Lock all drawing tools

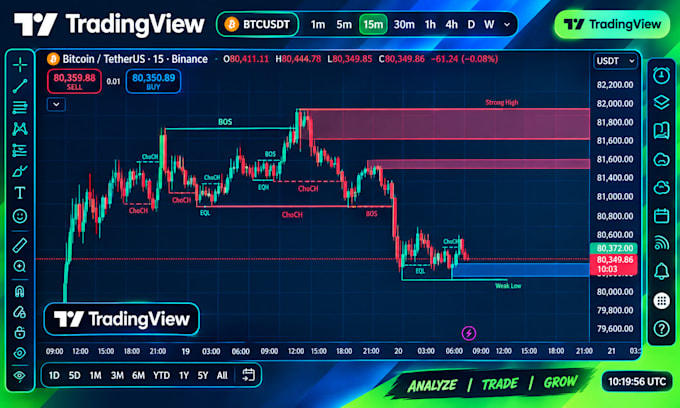pos(20,333)
